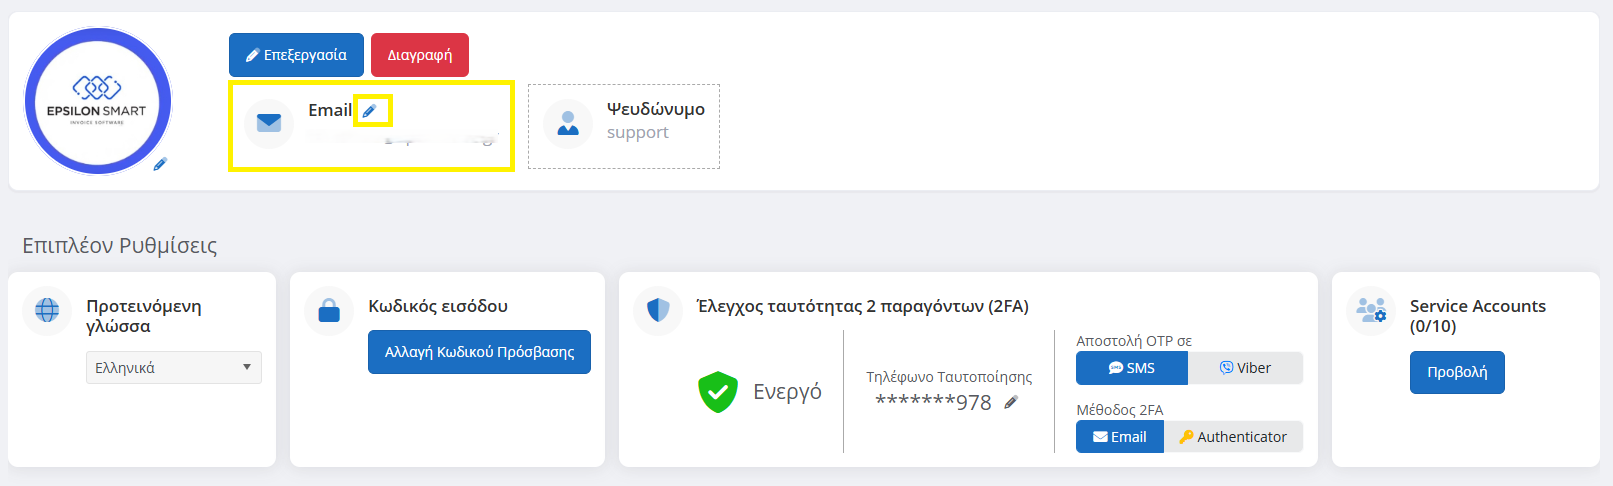Click the pencil icon on the profile avatar
The height and width of the screenshot is (486, 1613).
point(160,164)
